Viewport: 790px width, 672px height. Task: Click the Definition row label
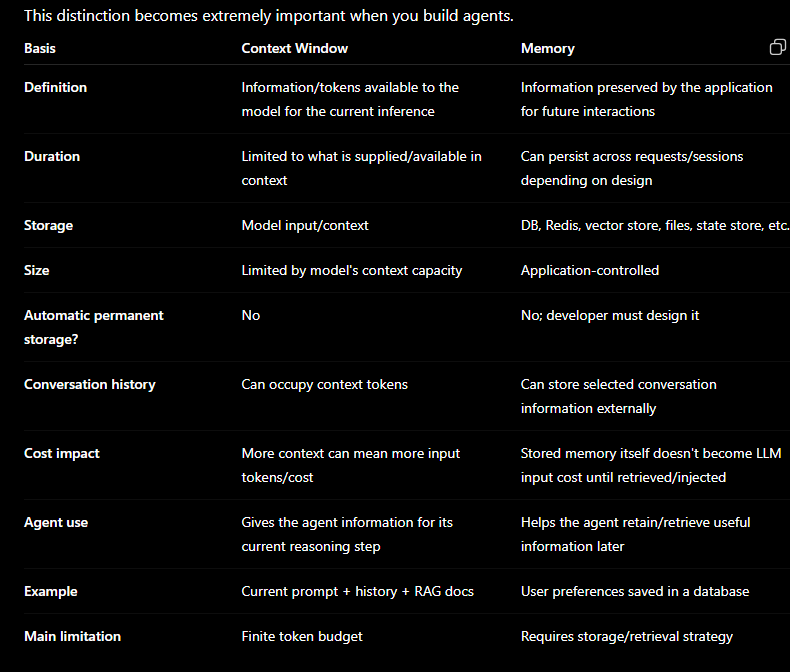[x=55, y=87]
